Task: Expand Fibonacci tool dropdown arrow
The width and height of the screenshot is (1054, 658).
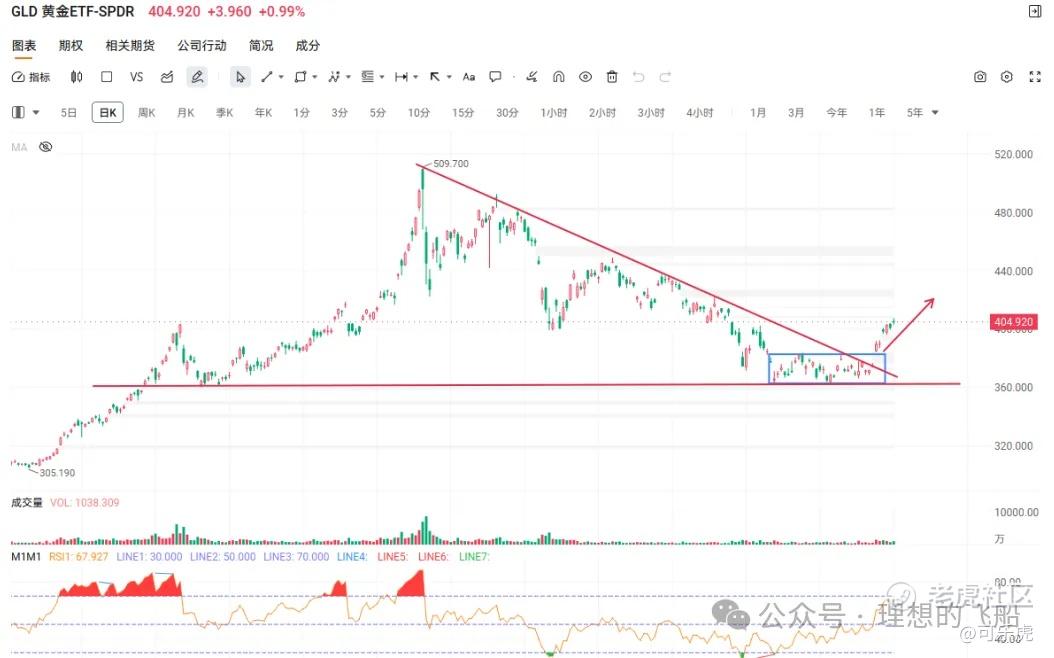Action: click(382, 77)
